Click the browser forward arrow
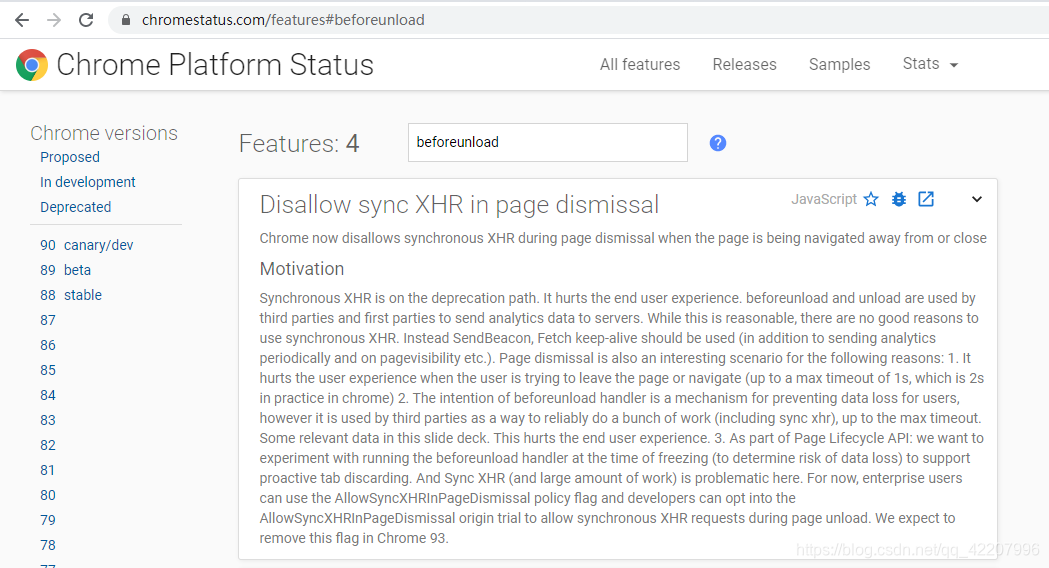1049x568 pixels. point(54,20)
